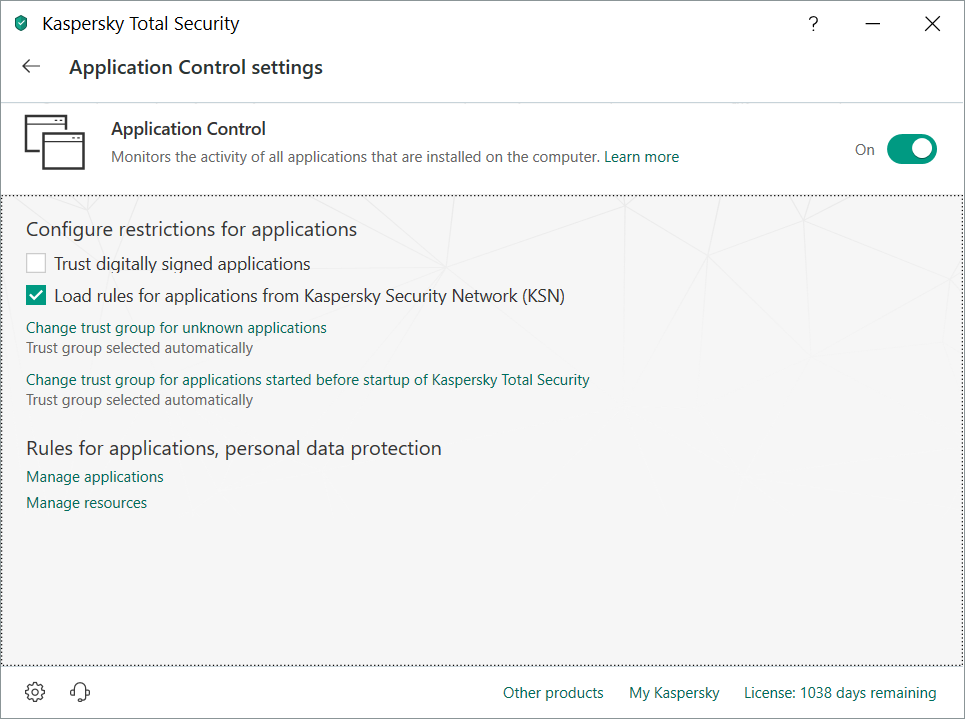Open support via the headset icon
Viewport: 965px width, 719px height.
(x=81, y=692)
